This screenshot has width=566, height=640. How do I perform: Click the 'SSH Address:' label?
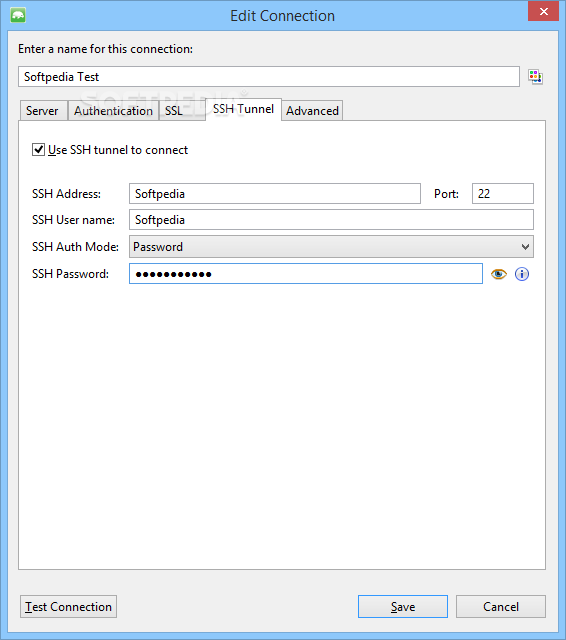(66, 193)
